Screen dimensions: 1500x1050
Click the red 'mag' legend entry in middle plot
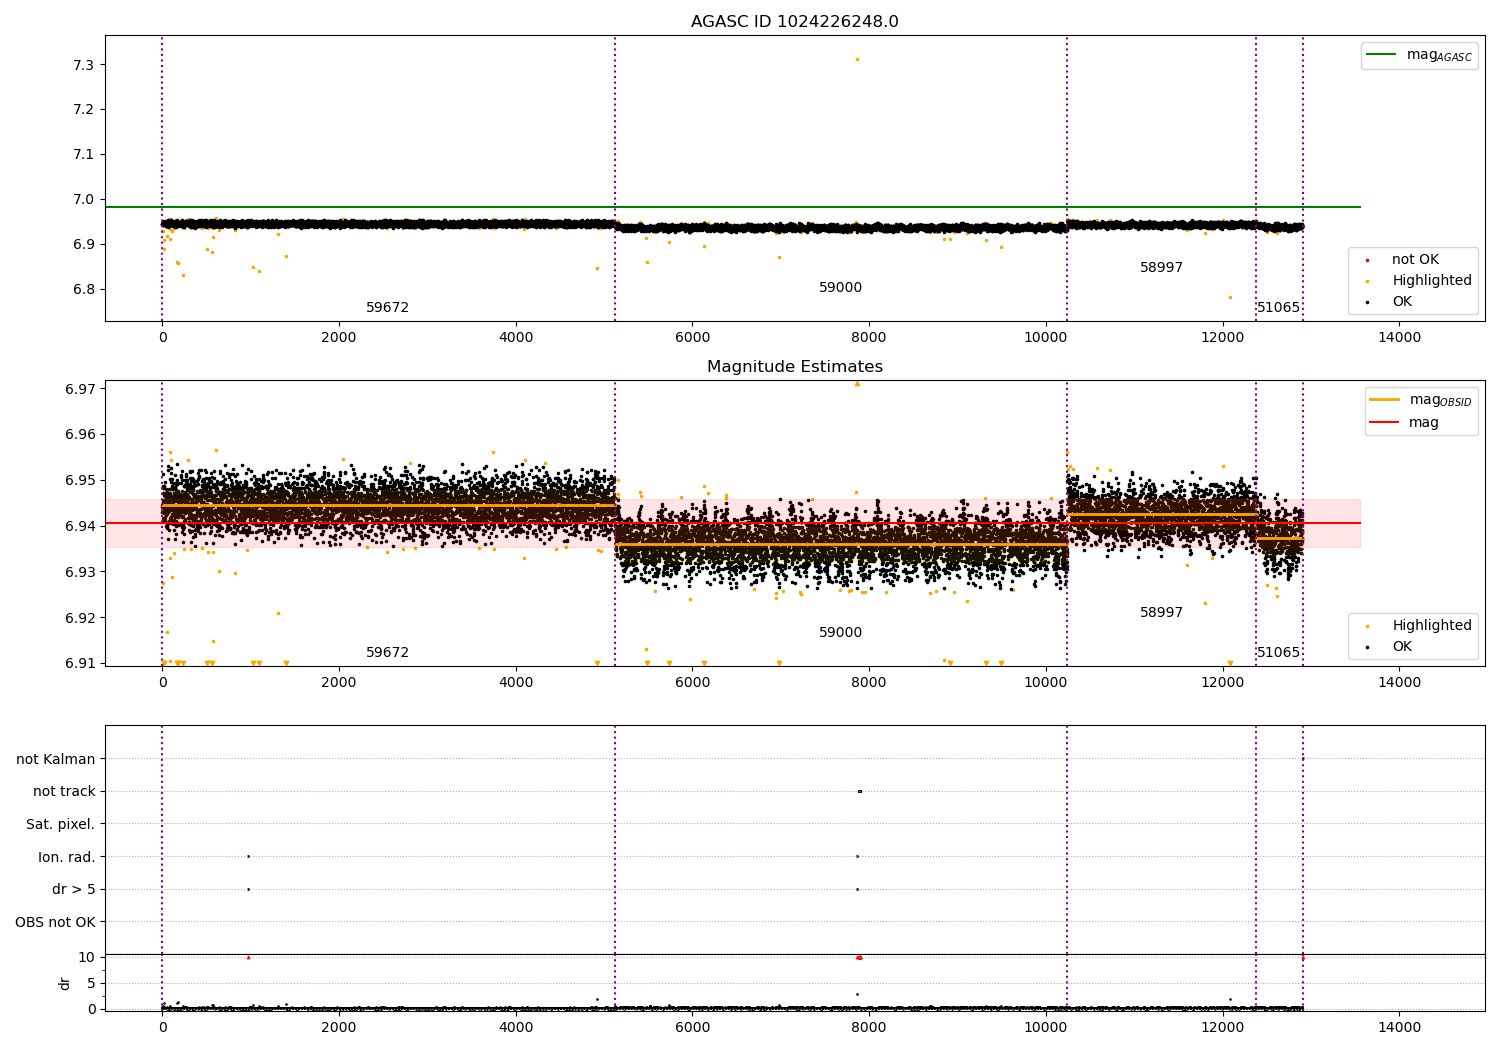(x=1405, y=423)
